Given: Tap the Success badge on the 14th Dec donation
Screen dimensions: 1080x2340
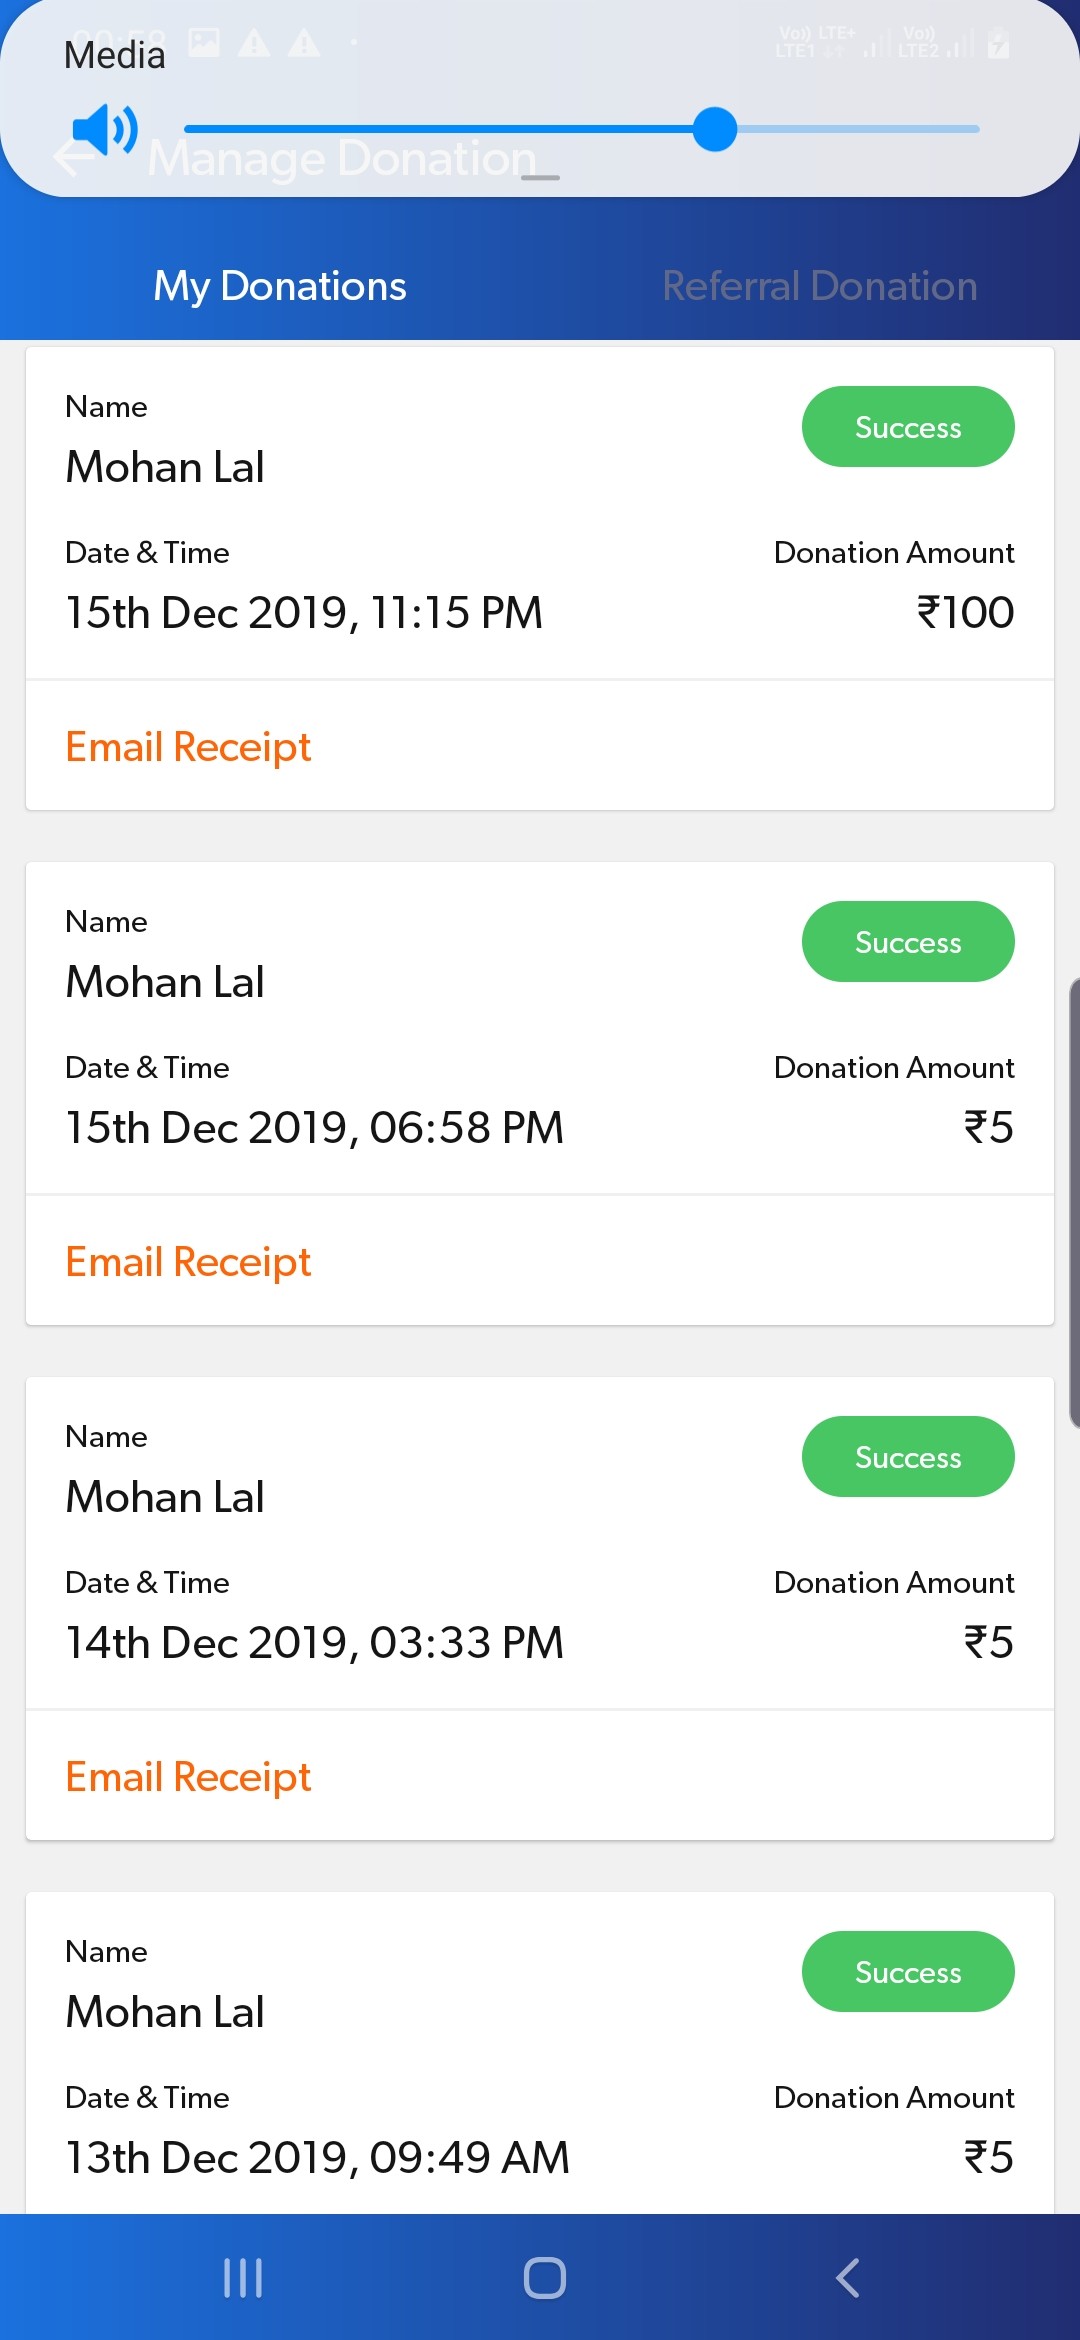Looking at the screenshot, I should point(907,1457).
